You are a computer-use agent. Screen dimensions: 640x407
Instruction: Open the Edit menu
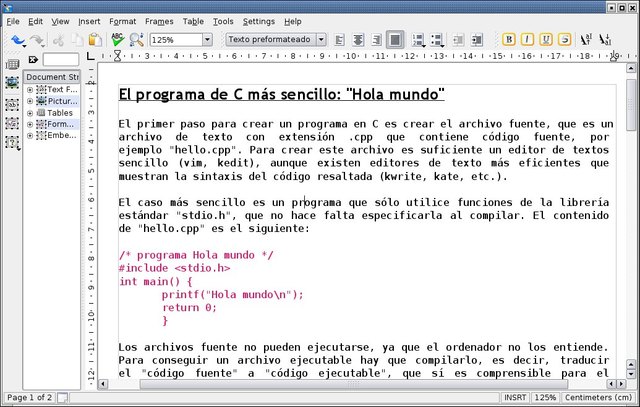(x=36, y=22)
